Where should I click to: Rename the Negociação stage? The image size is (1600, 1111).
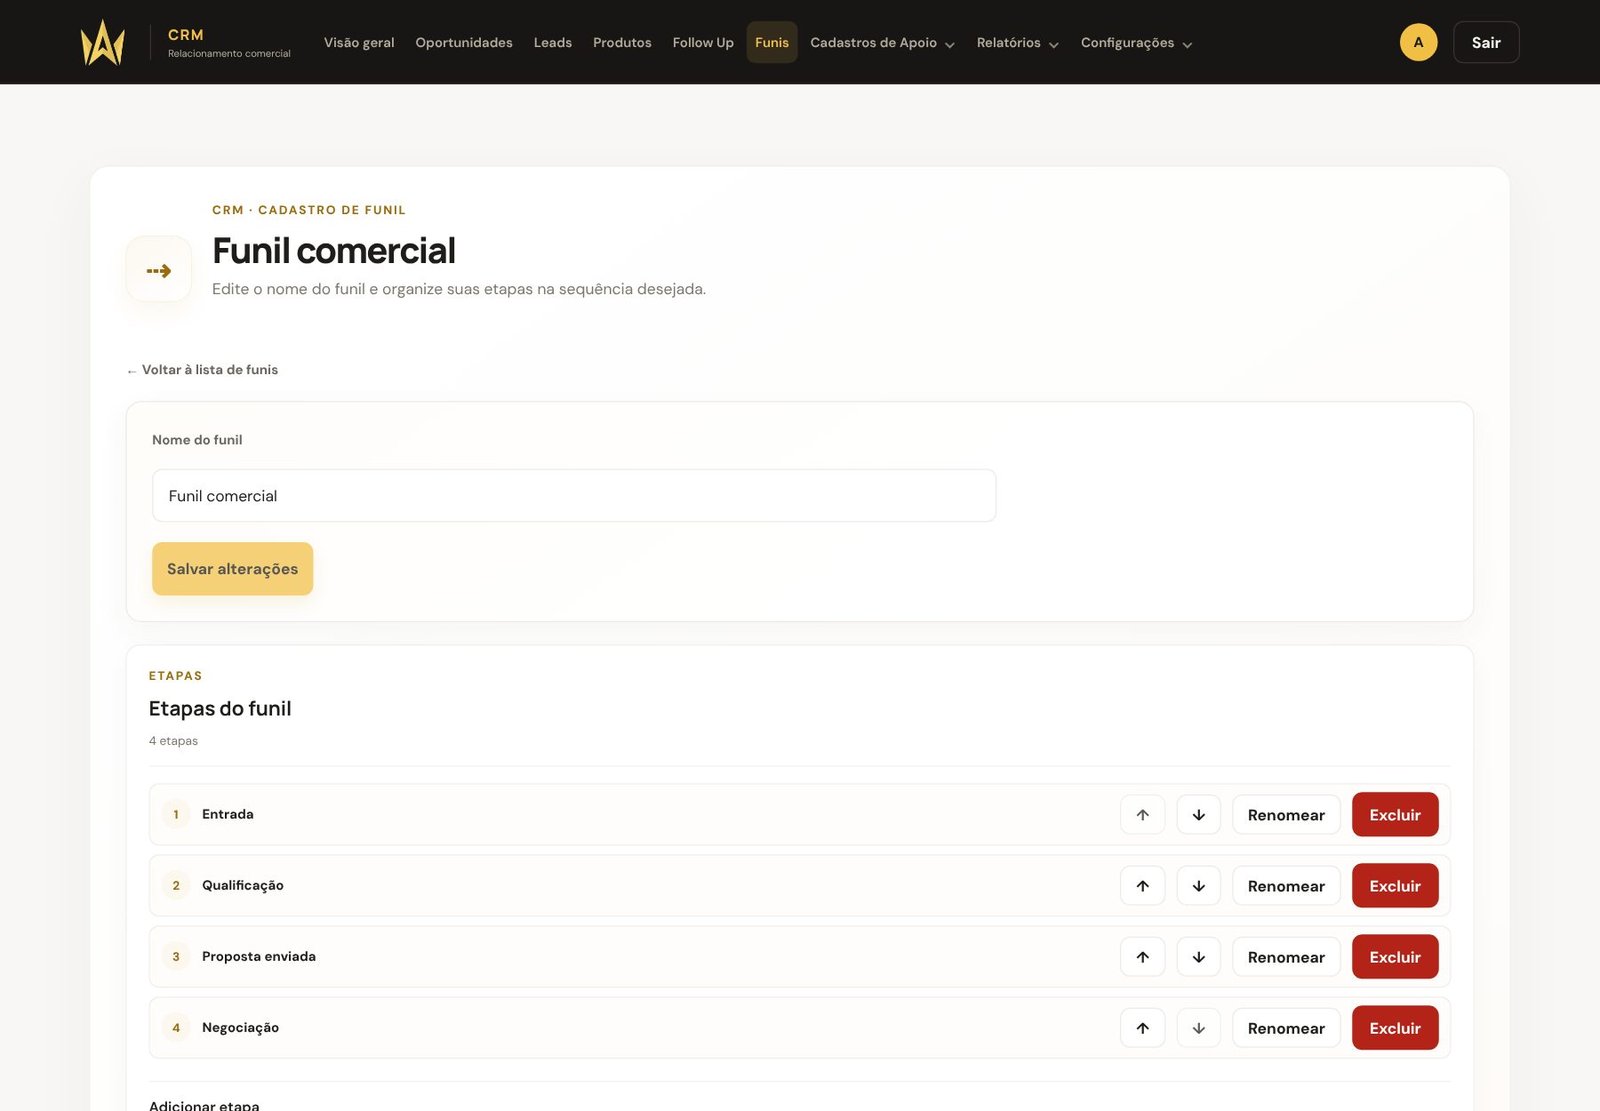tap(1286, 1028)
